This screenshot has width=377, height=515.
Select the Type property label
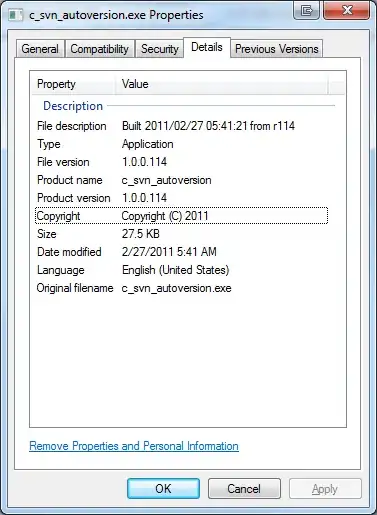pos(49,144)
